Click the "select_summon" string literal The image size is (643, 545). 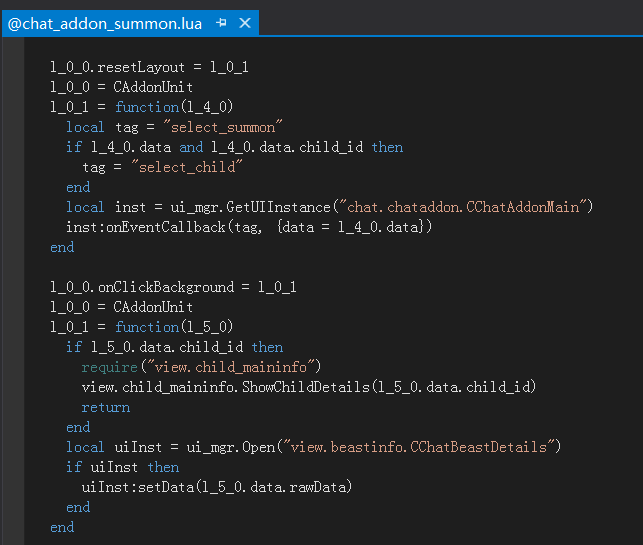coord(223,127)
